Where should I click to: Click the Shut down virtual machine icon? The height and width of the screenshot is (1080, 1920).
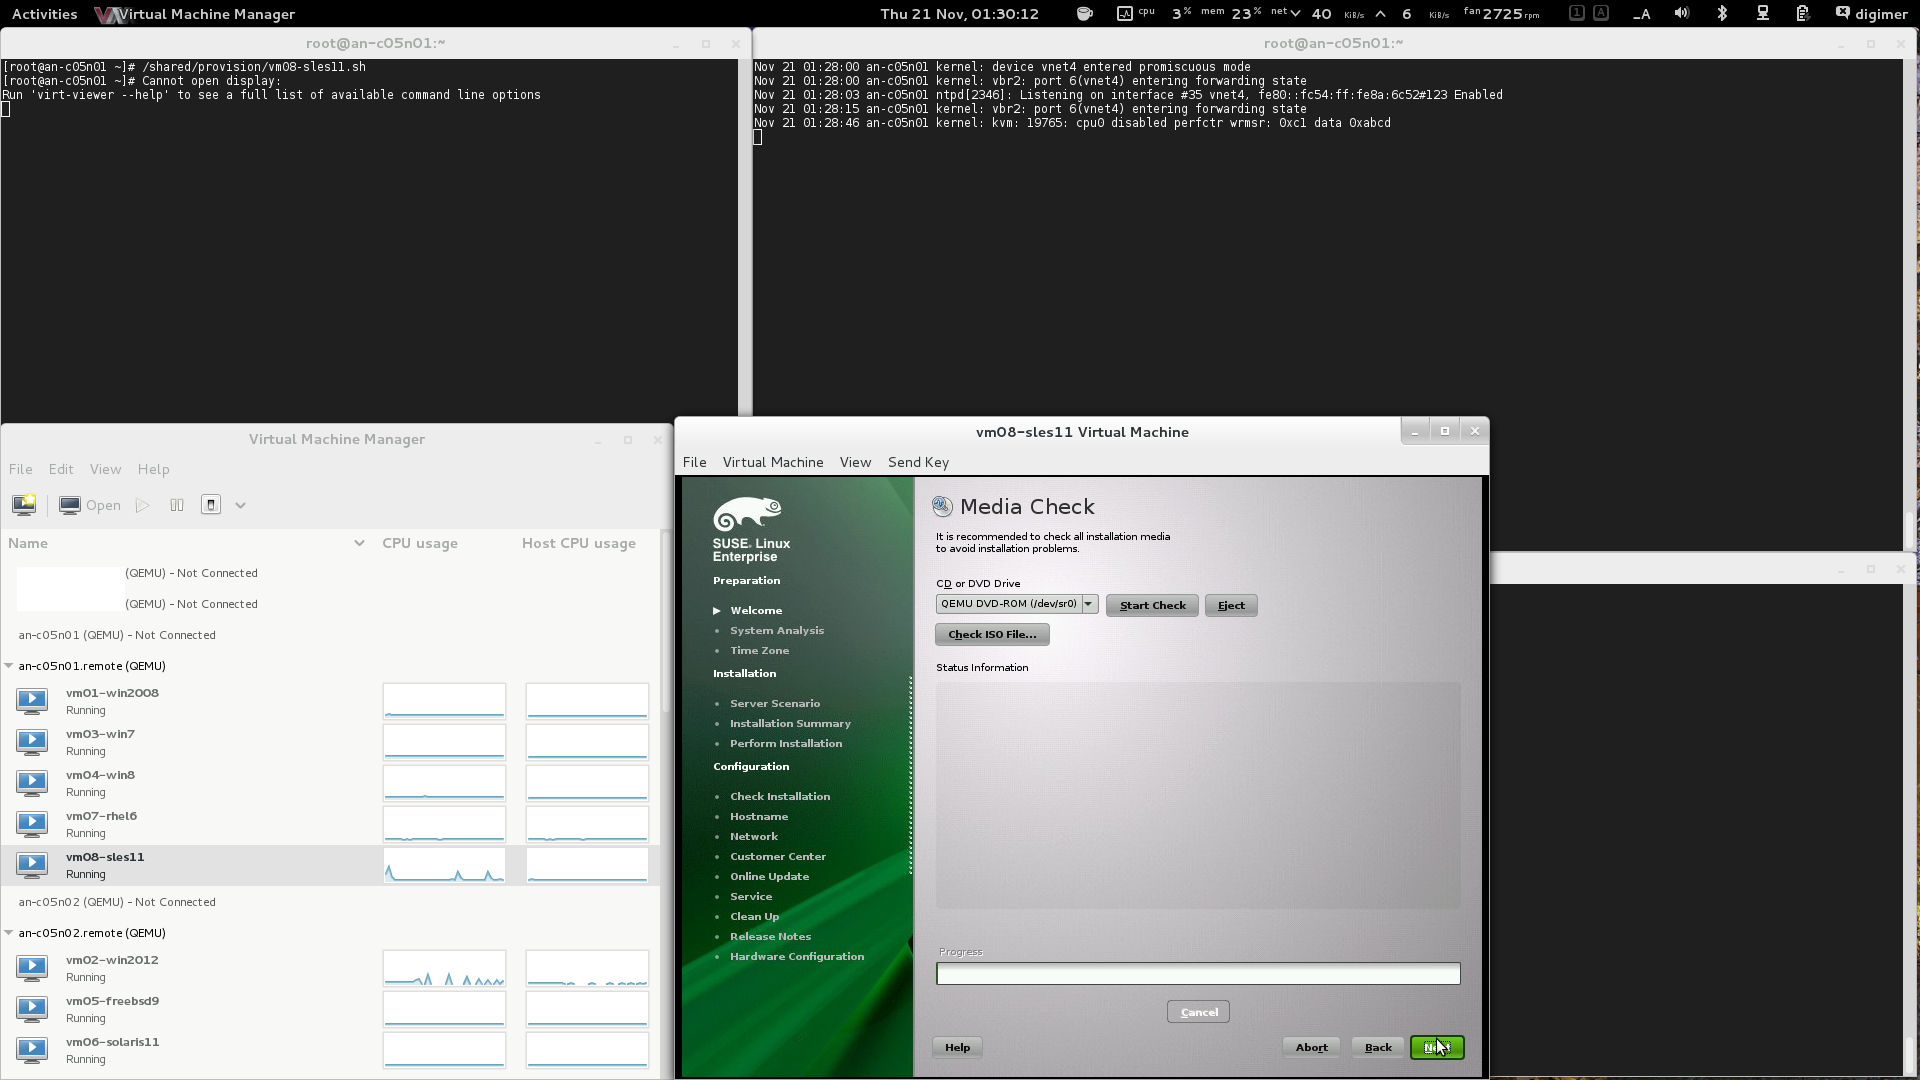[x=211, y=505]
